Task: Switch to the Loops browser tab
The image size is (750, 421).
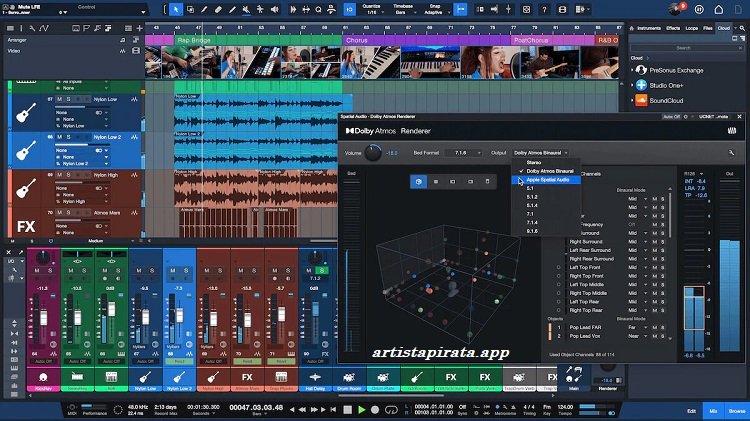Action: (x=692, y=28)
